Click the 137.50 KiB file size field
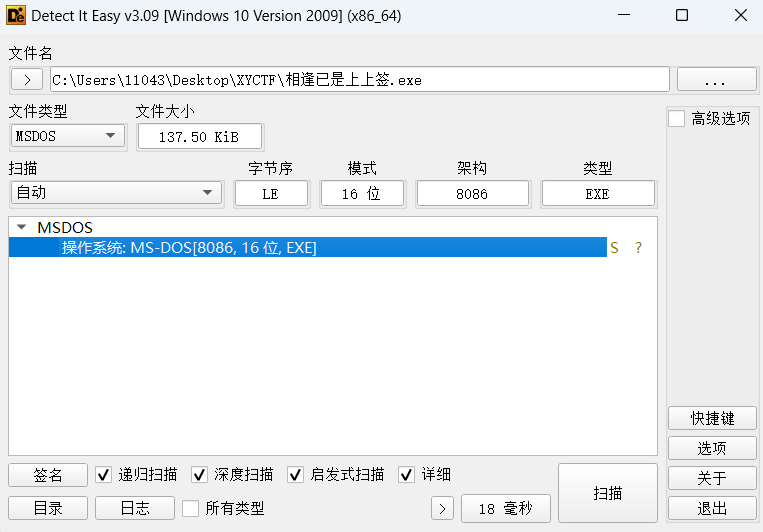 point(200,137)
